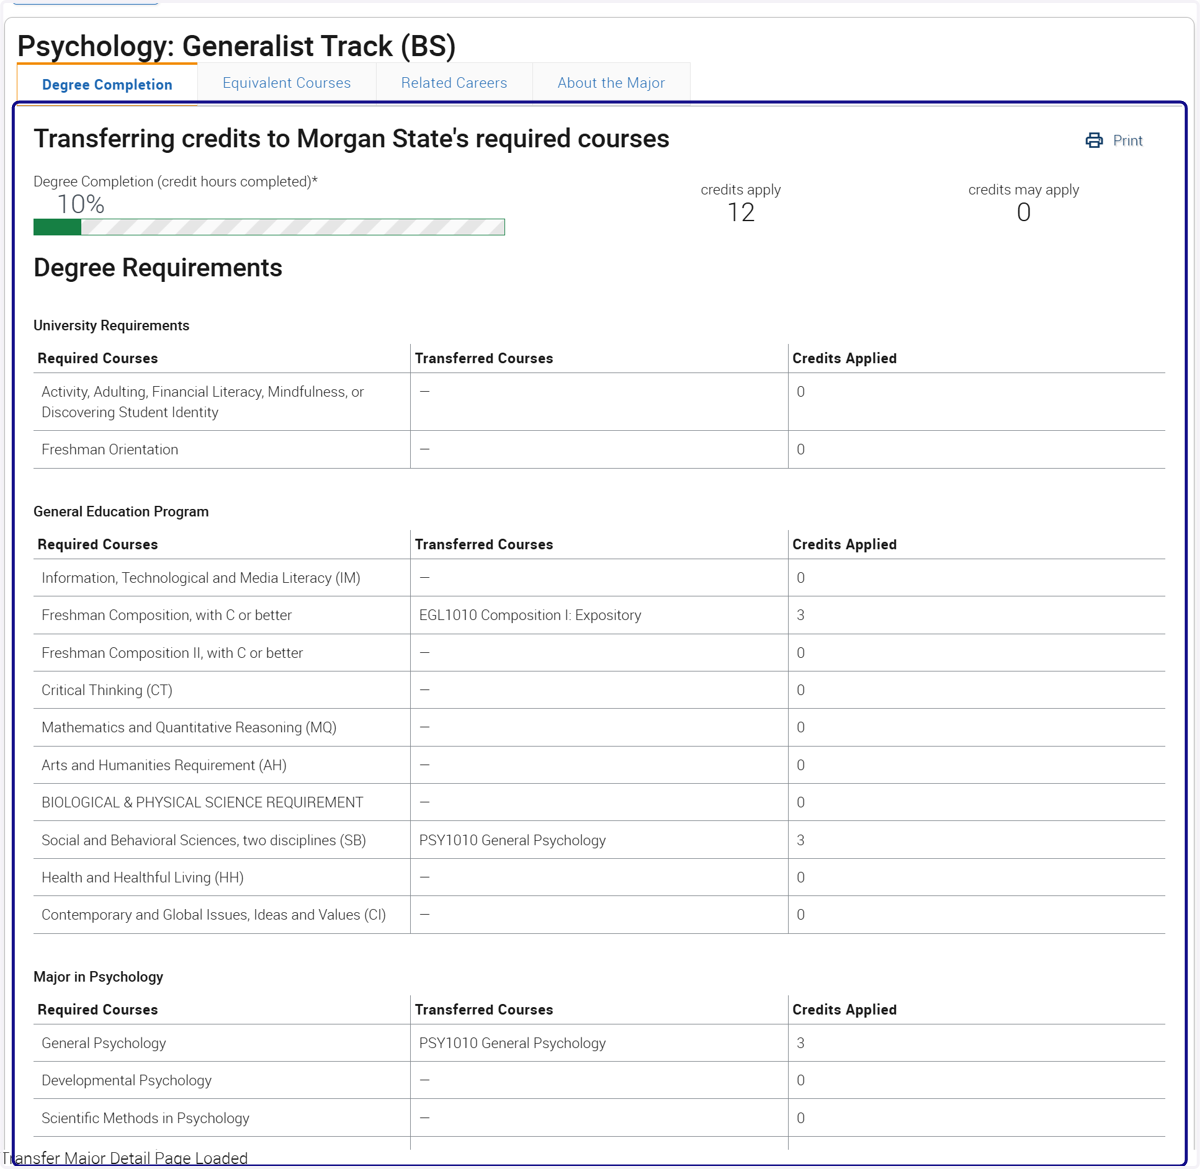This screenshot has width=1200, height=1169.
Task: Click the Degree Requirements heading
Action: pyautogui.click(x=158, y=268)
